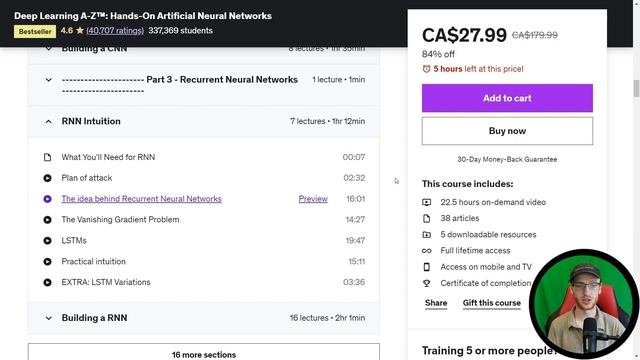Click the star rating icon in header
Screen dimensions: 640x360
[x=80, y=30]
